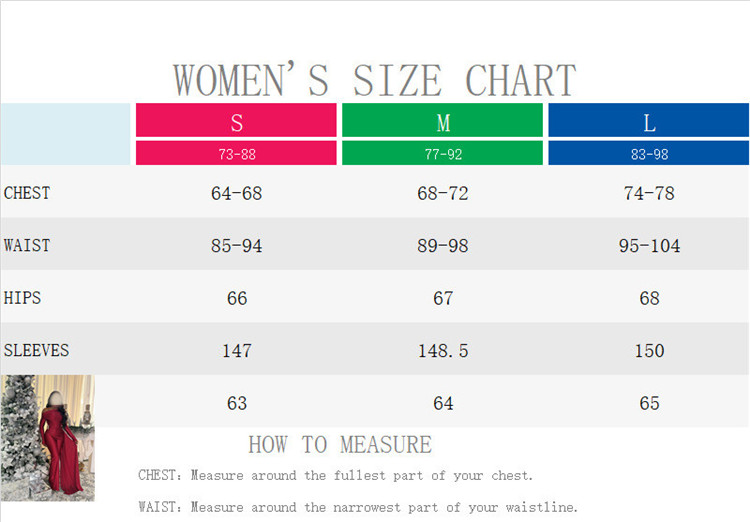This screenshot has width=750, height=522.
Task: Open the red dress model thumbnail
Action: [x=48, y=438]
